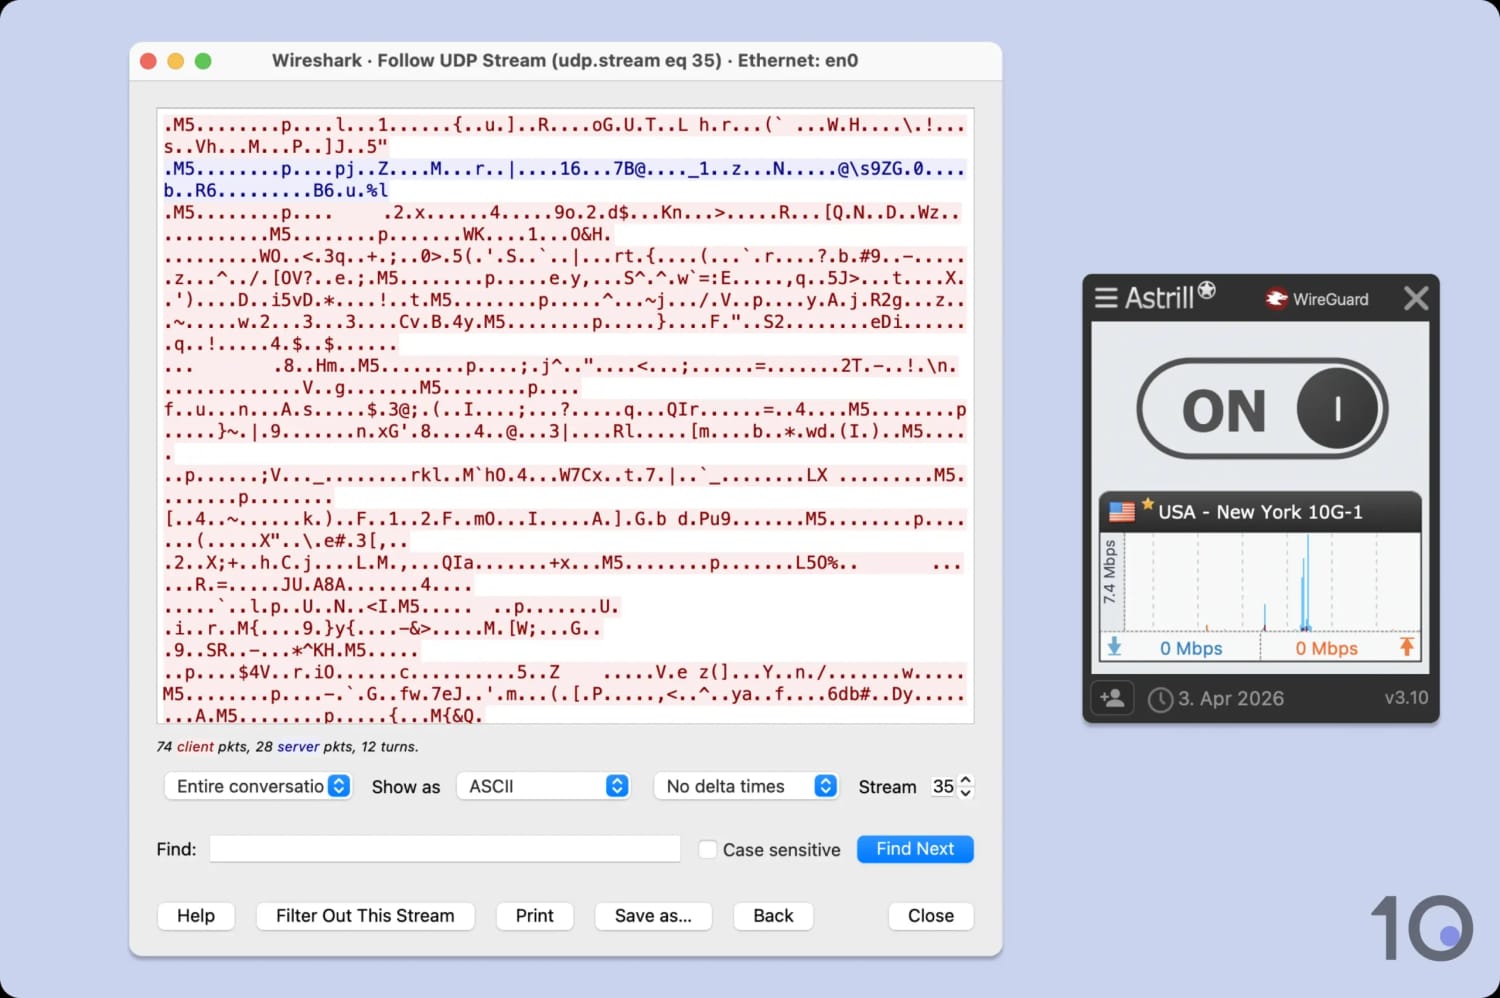Image resolution: width=1500 pixels, height=998 pixels.
Task: Click Filter Out This Stream
Action: click(364, 916)
